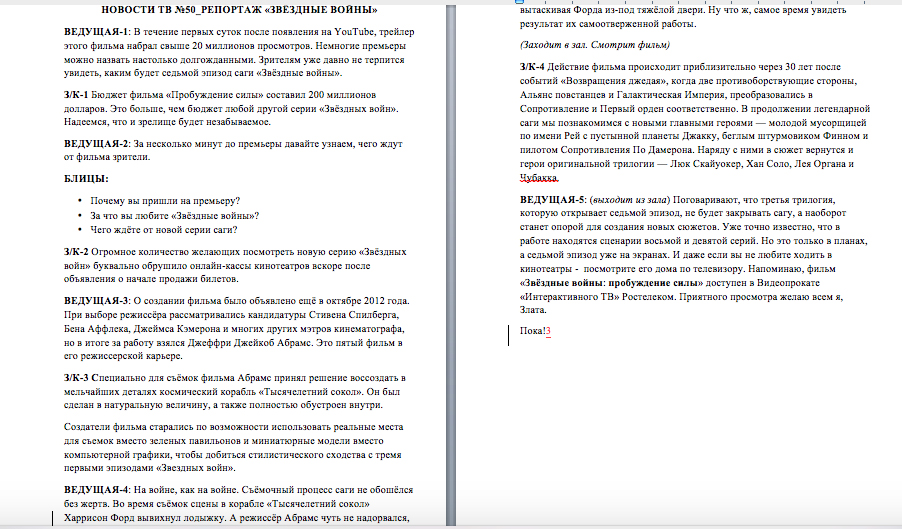Screen dimensions: 902x529
Task: Click the label «З/К-4»
Action: (532, 67)
